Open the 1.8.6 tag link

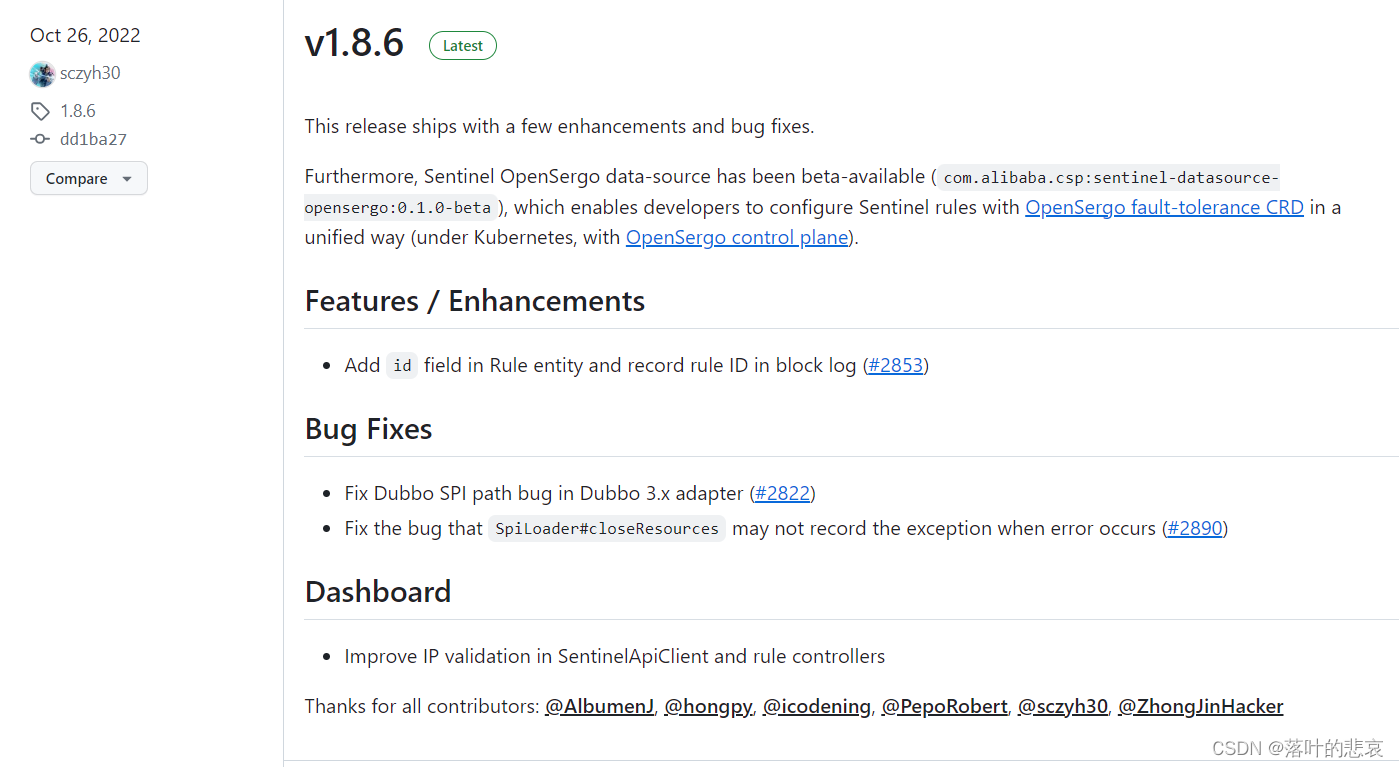click(x=78, y=111)
